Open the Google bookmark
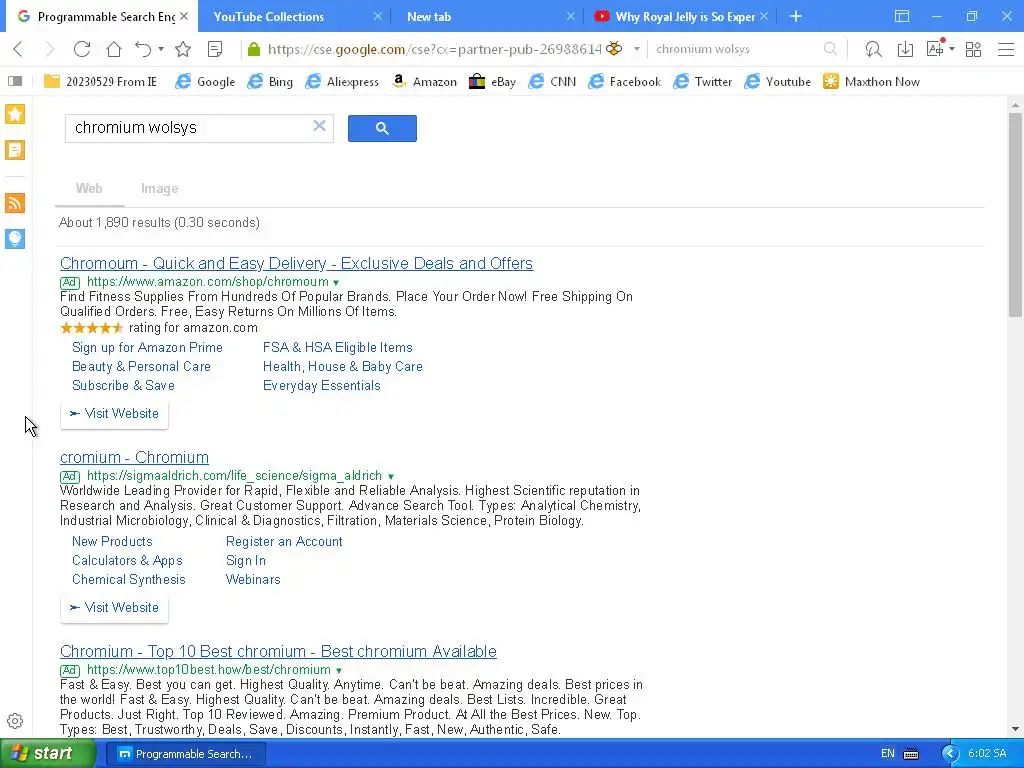The height and width of the screenshot is (768, 1024). [x=205, y=82]
